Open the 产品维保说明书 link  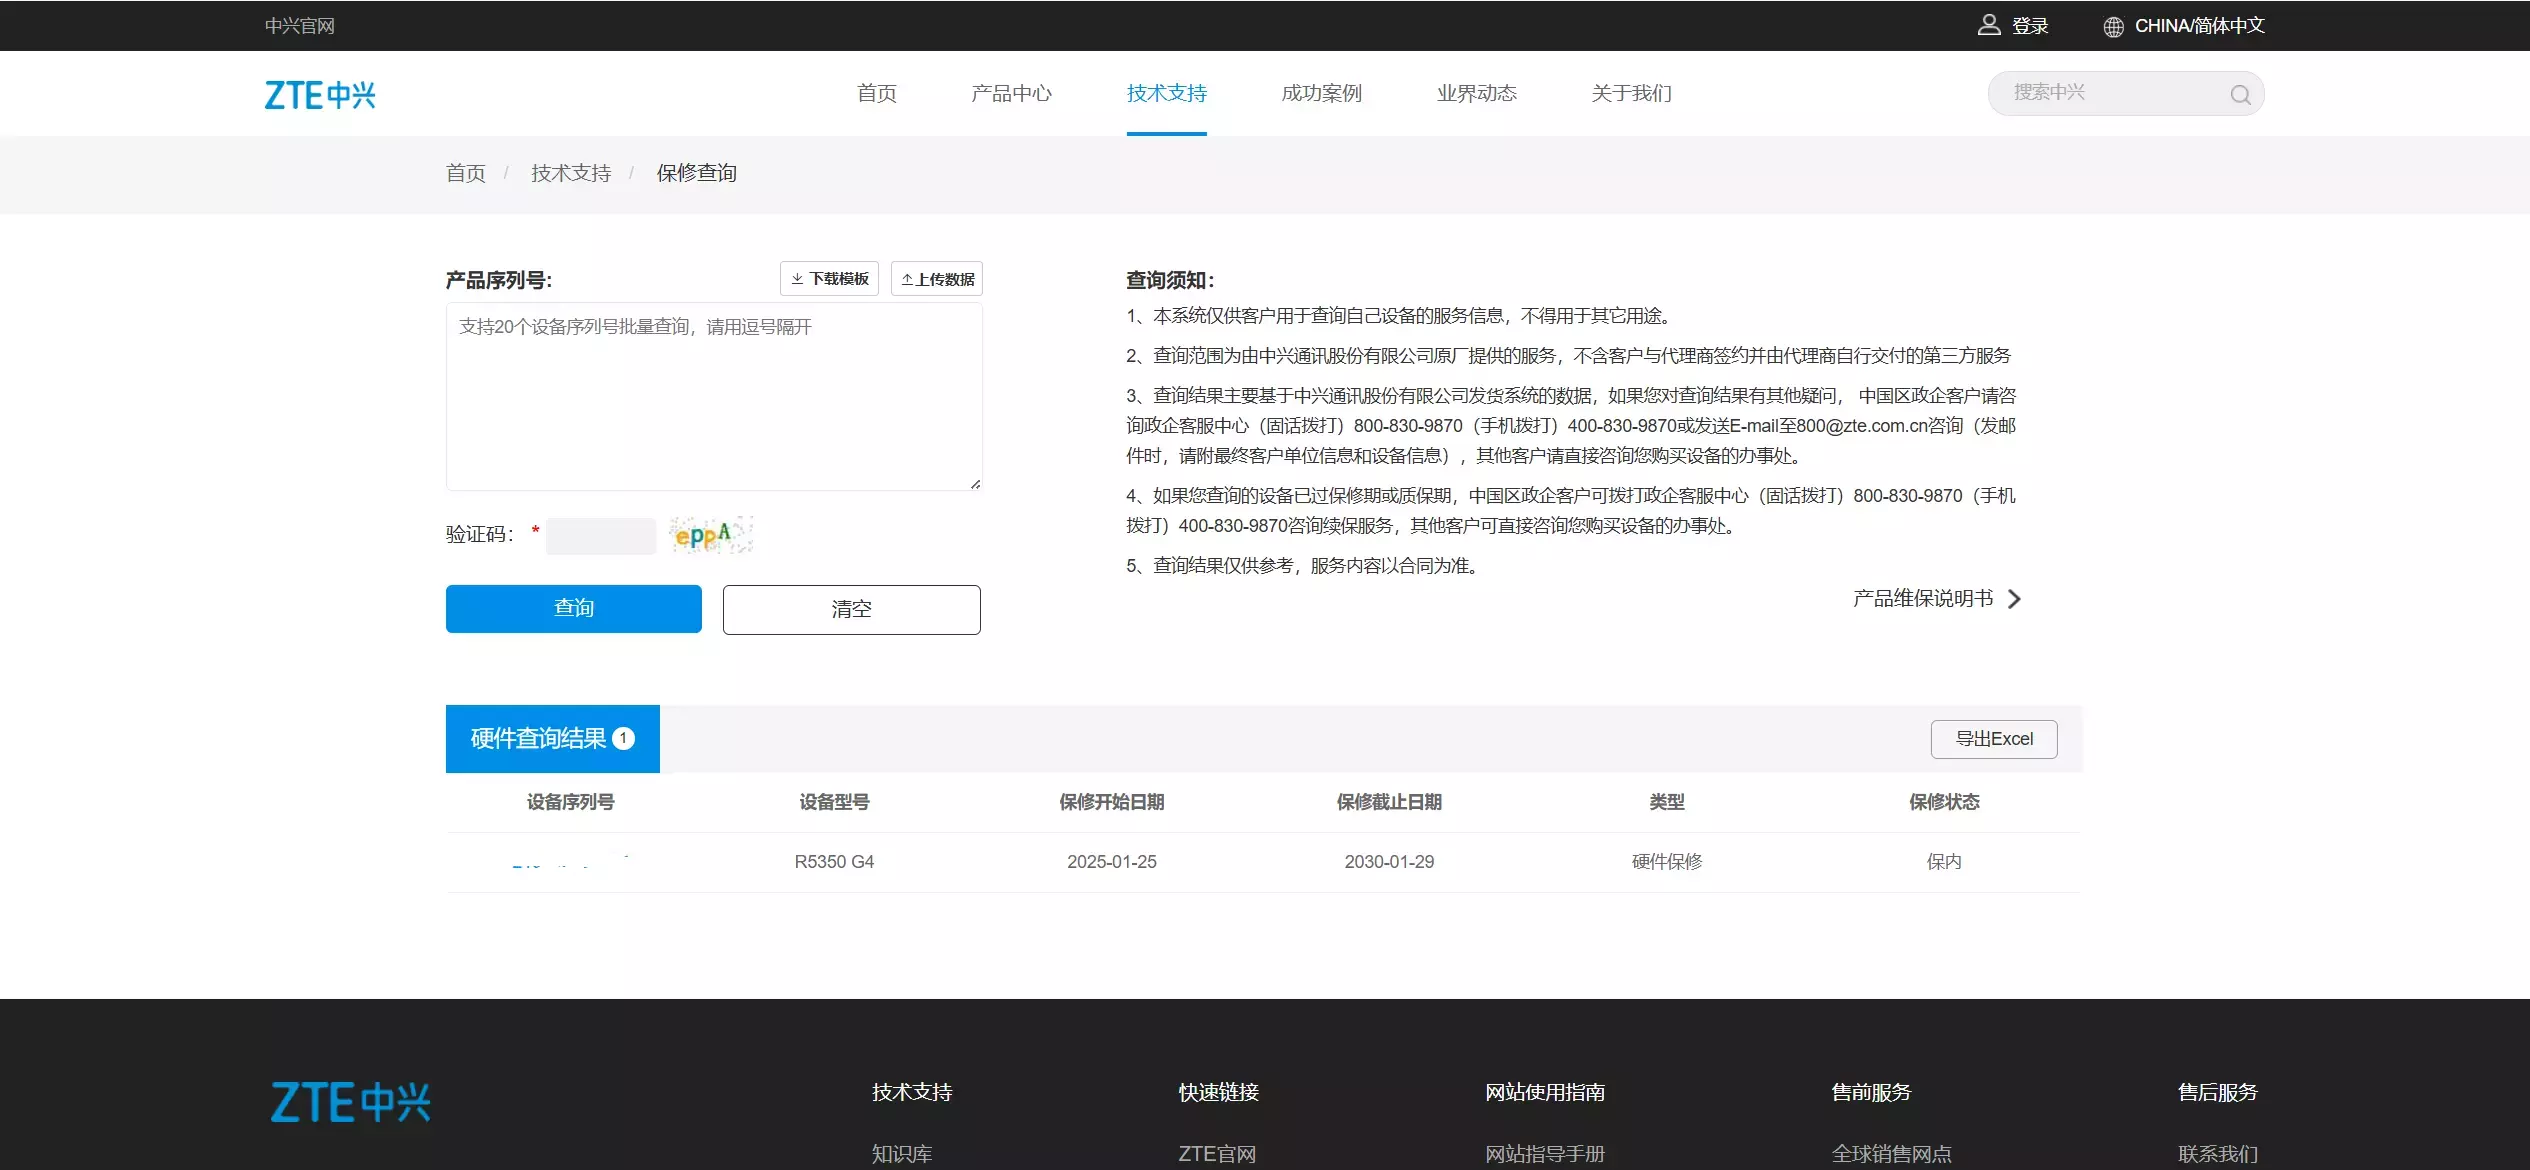[1923, 598]
